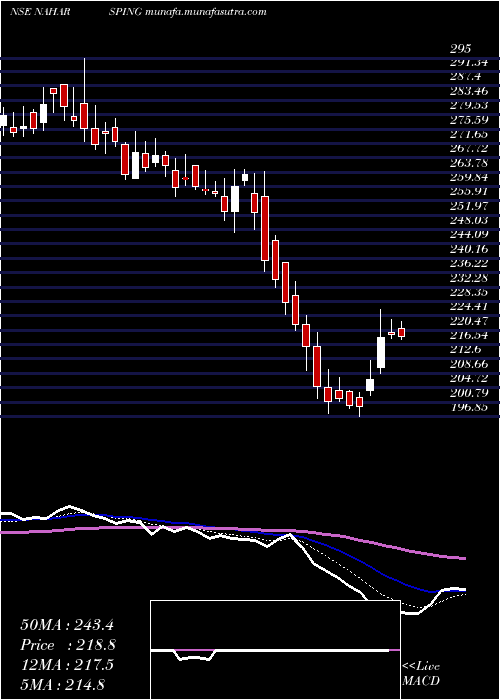Click inside the MACD indicator box
This screenshot has width=500, height=700.
[275, 650]
